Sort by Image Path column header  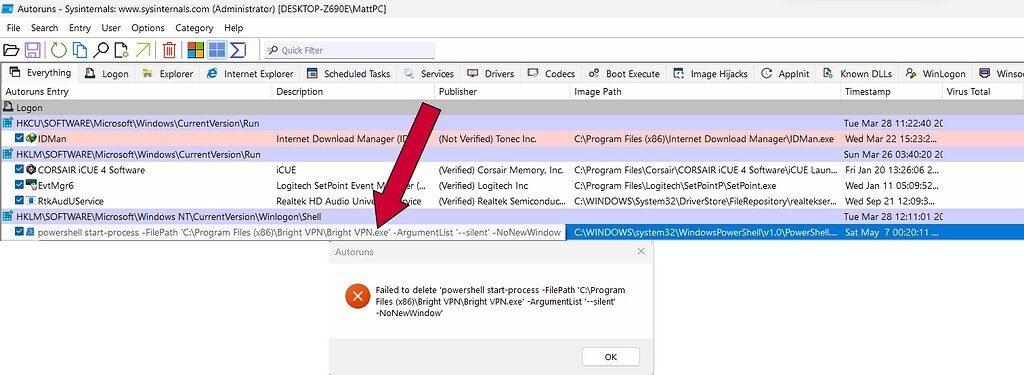(x=705, y=91)
